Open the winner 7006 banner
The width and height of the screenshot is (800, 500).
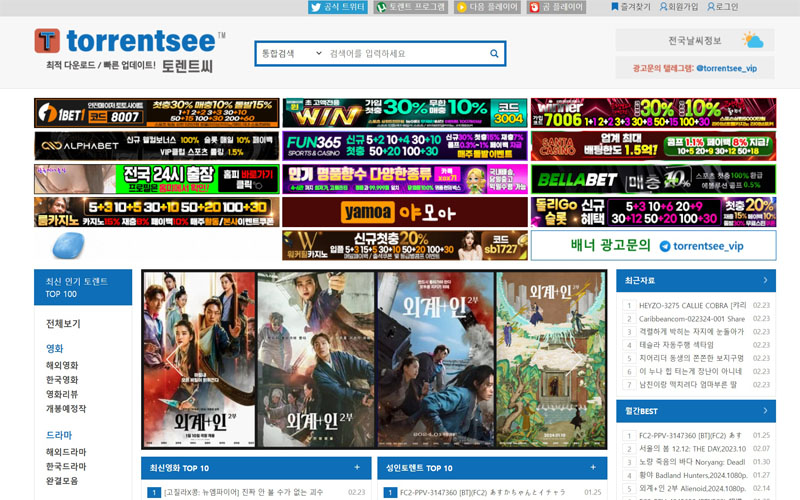[654, 113]
